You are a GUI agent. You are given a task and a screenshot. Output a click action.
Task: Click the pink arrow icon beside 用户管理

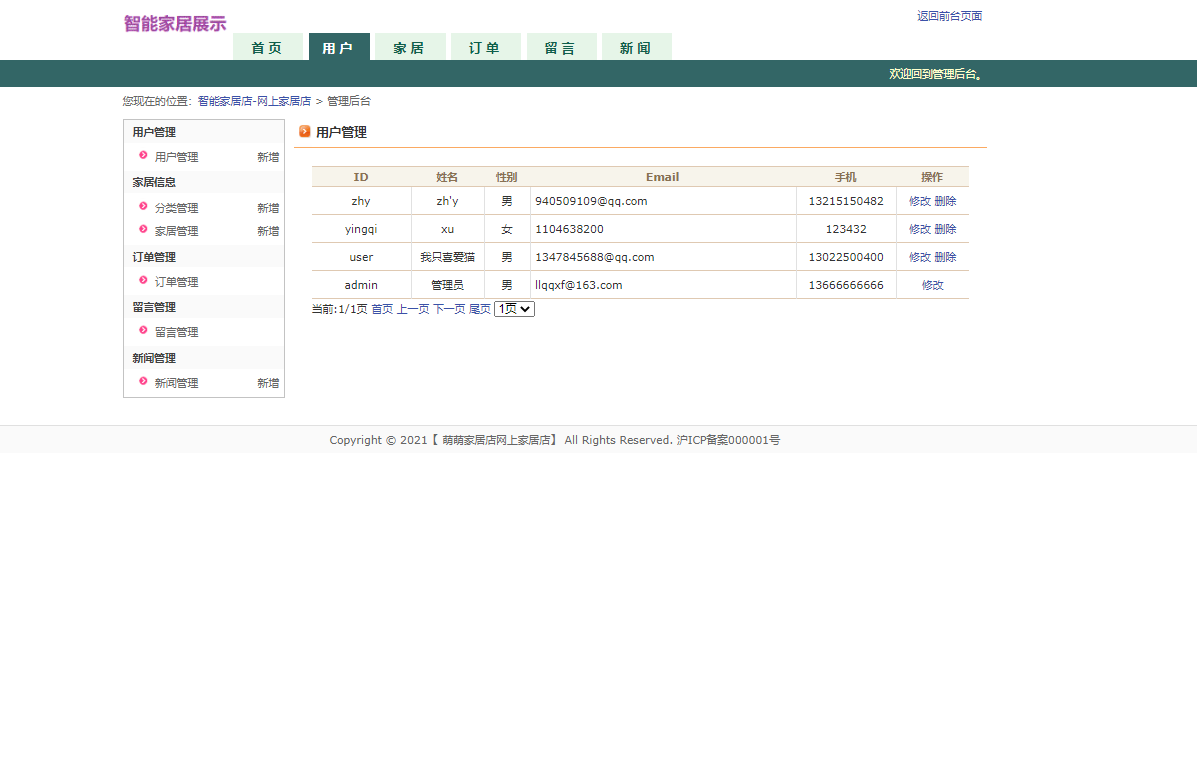144,157
